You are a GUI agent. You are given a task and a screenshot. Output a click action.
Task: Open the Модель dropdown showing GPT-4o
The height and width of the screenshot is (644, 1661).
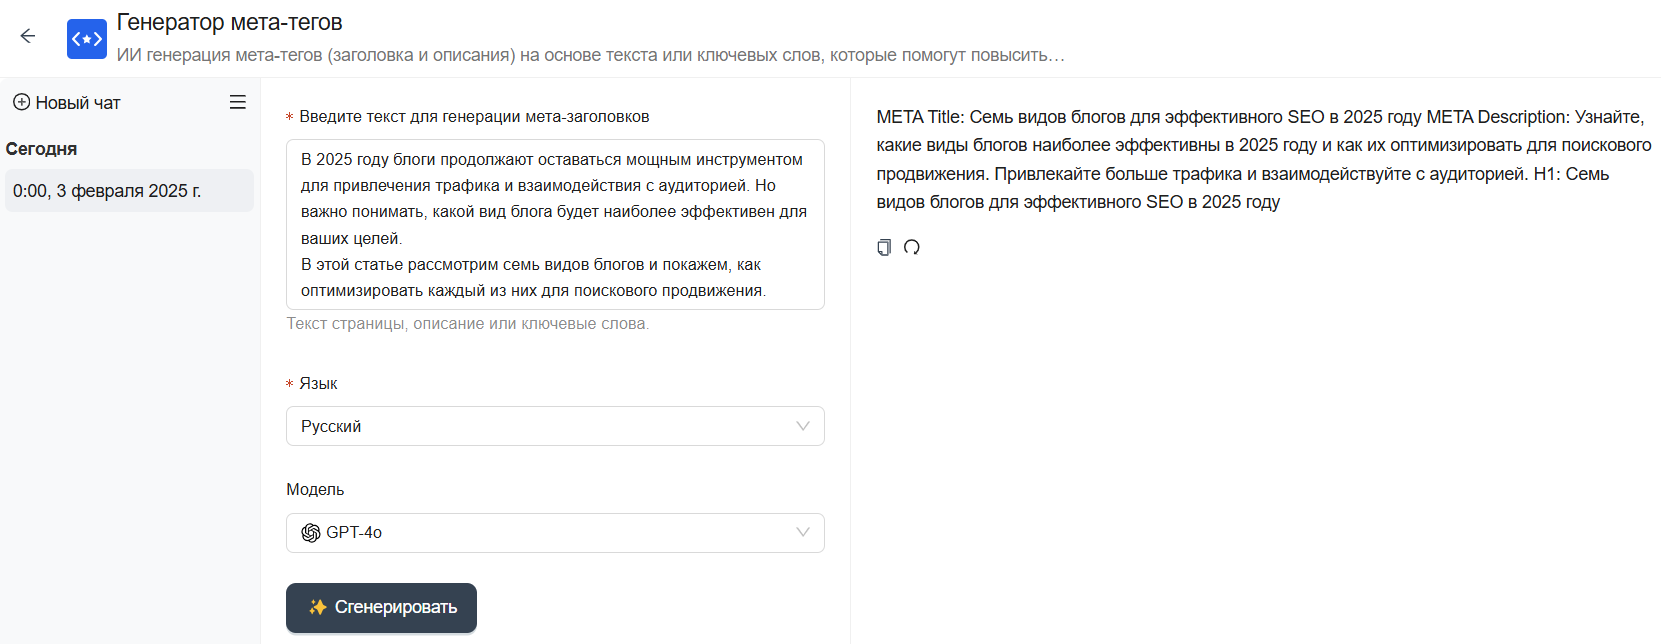(x=540, y=533)
